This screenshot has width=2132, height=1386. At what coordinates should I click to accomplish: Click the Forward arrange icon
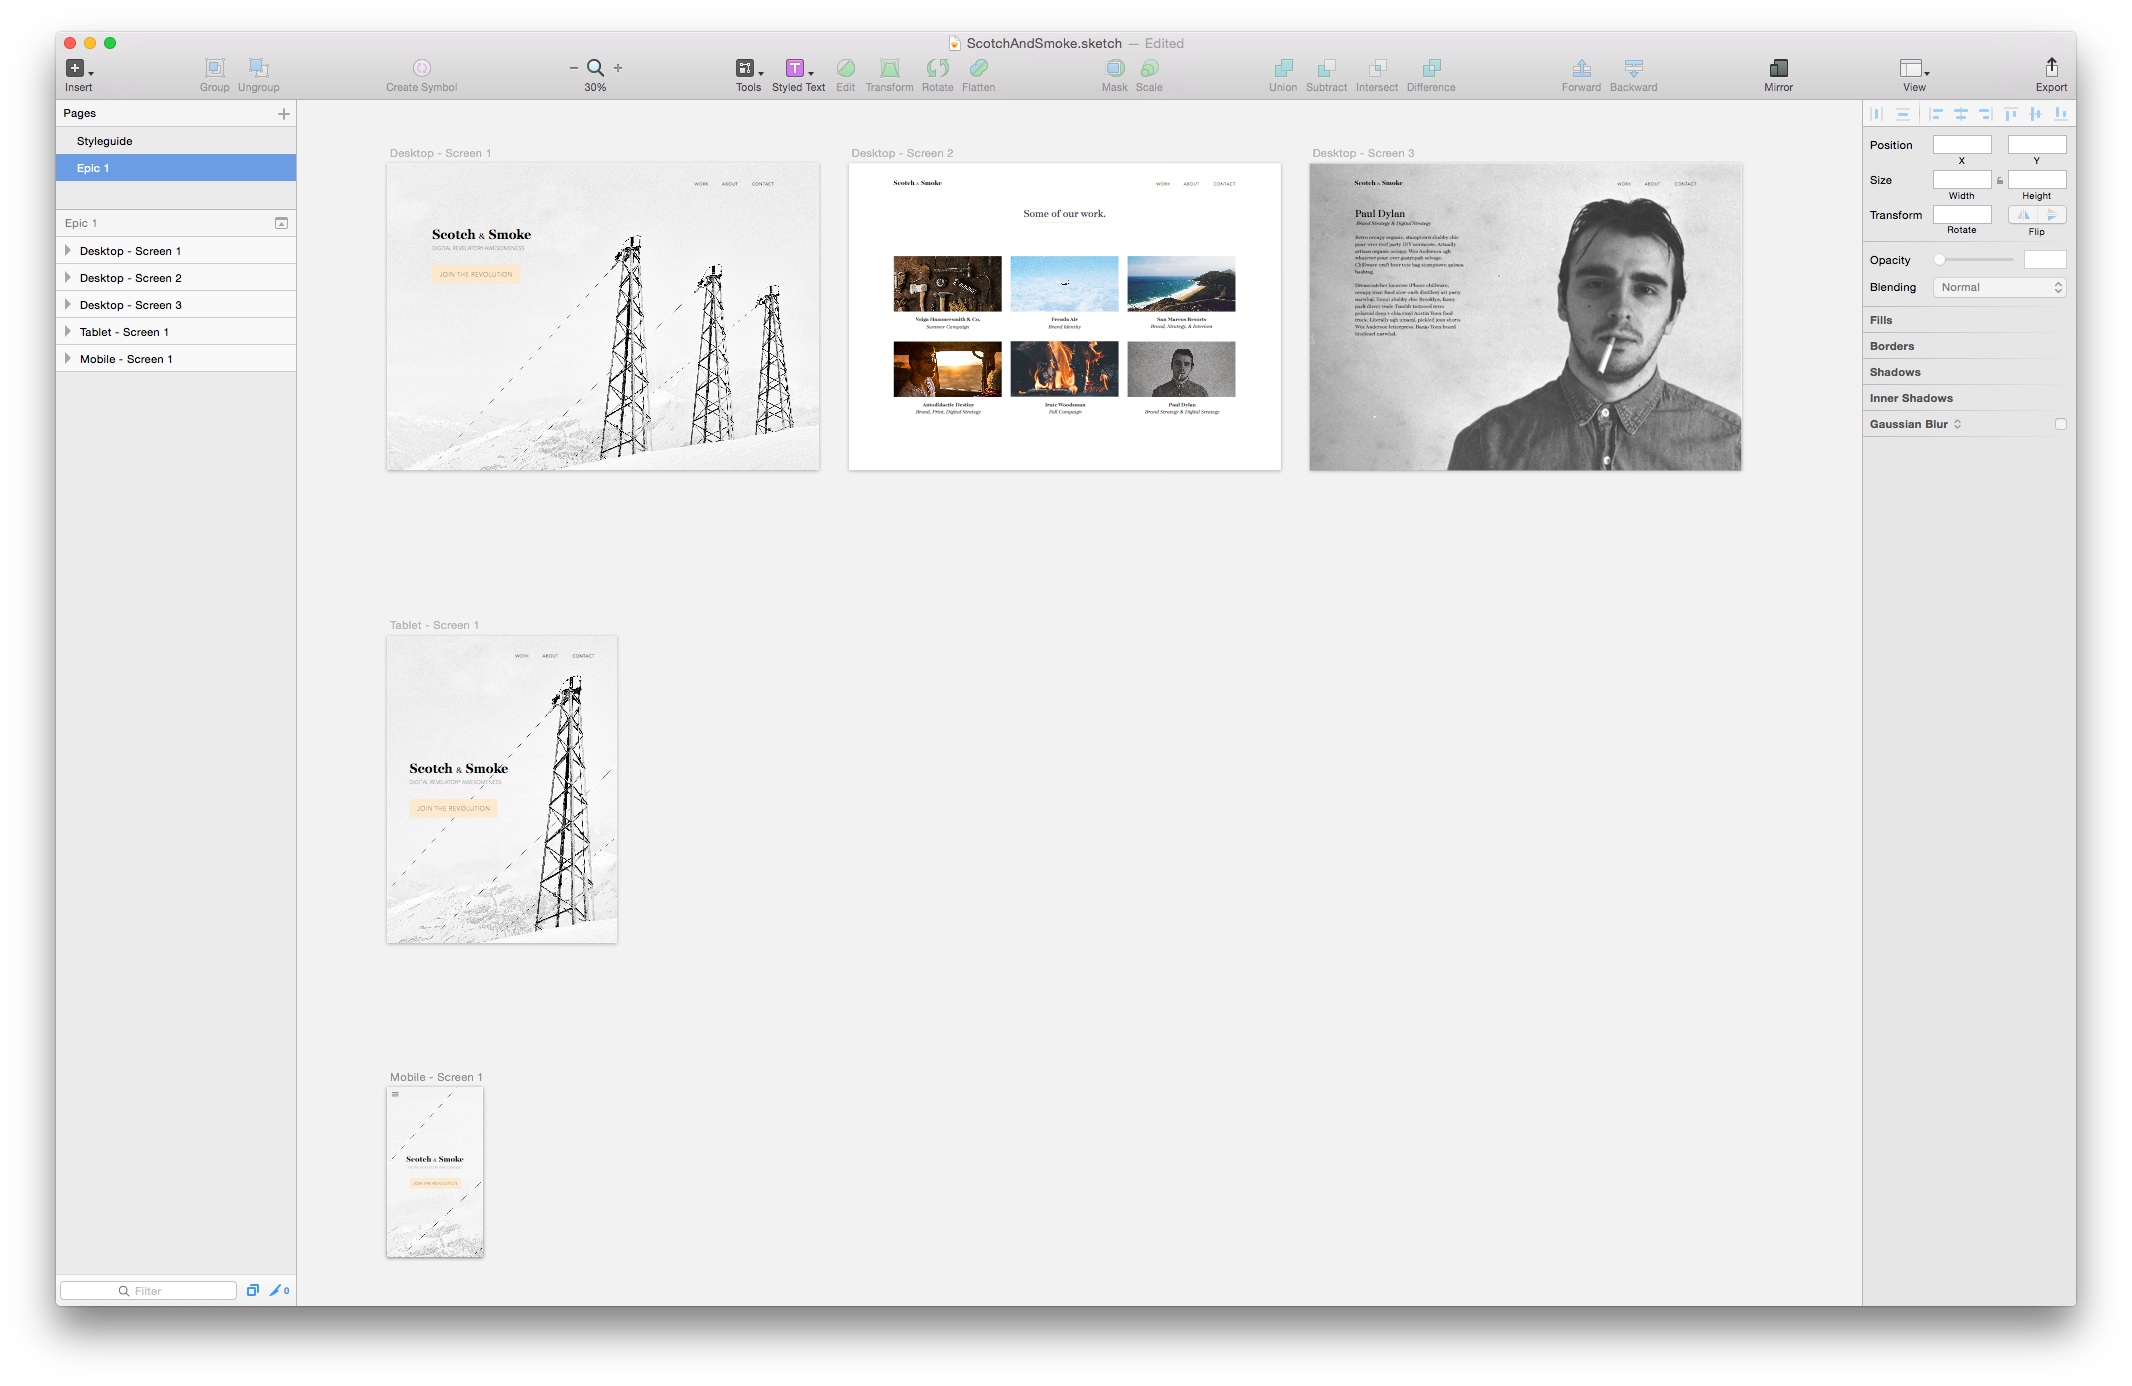1581,68
